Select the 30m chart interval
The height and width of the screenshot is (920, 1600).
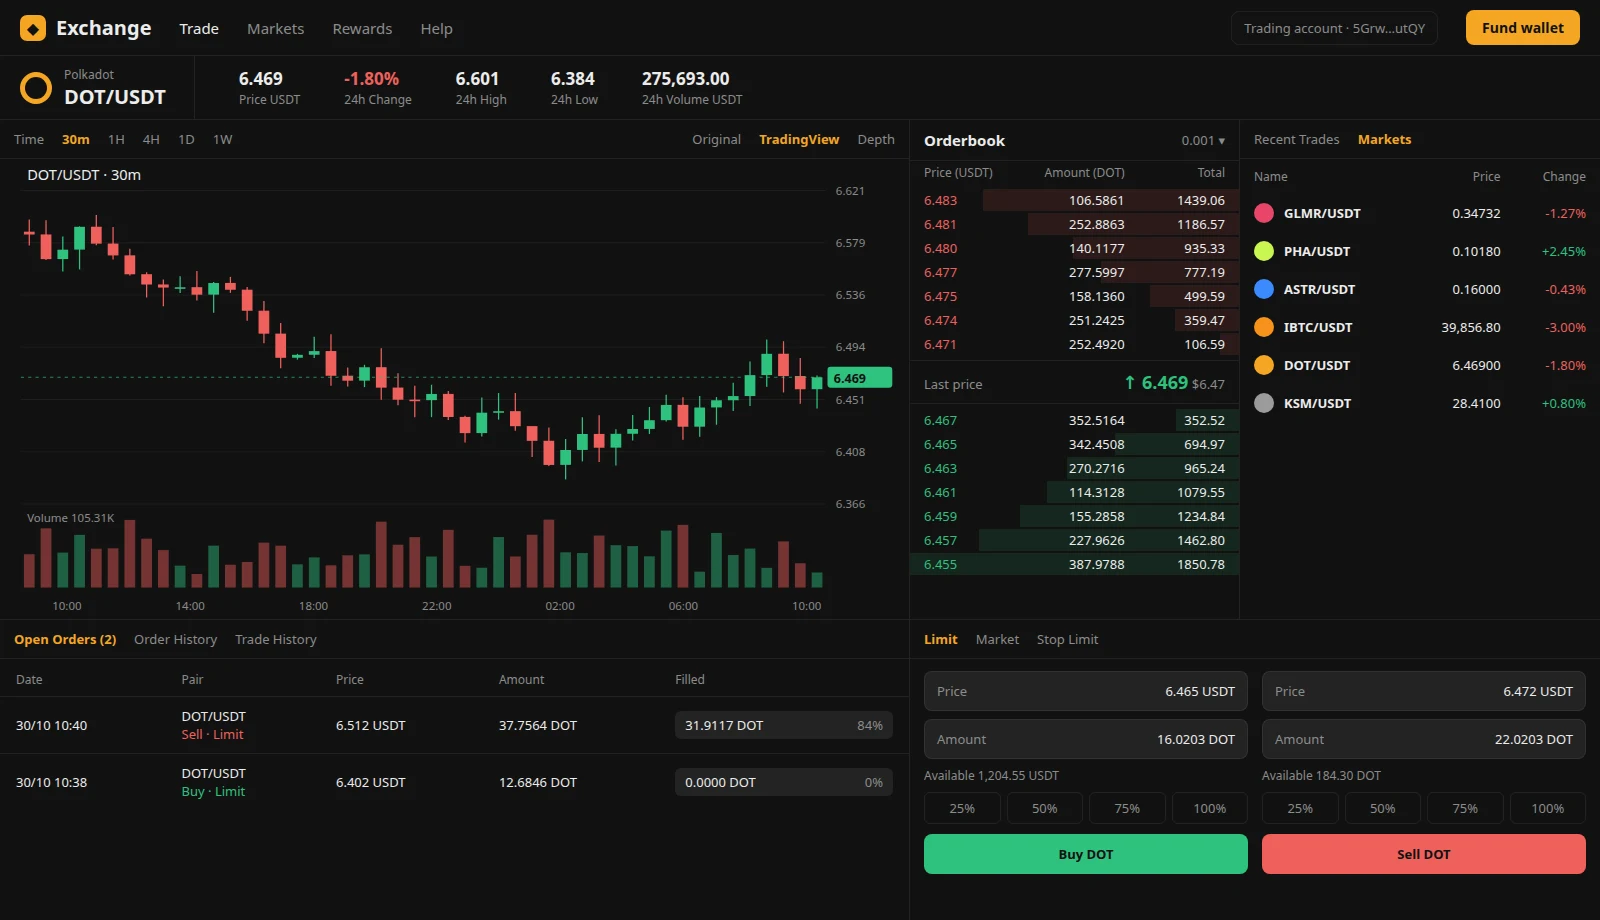coord(76,140)
